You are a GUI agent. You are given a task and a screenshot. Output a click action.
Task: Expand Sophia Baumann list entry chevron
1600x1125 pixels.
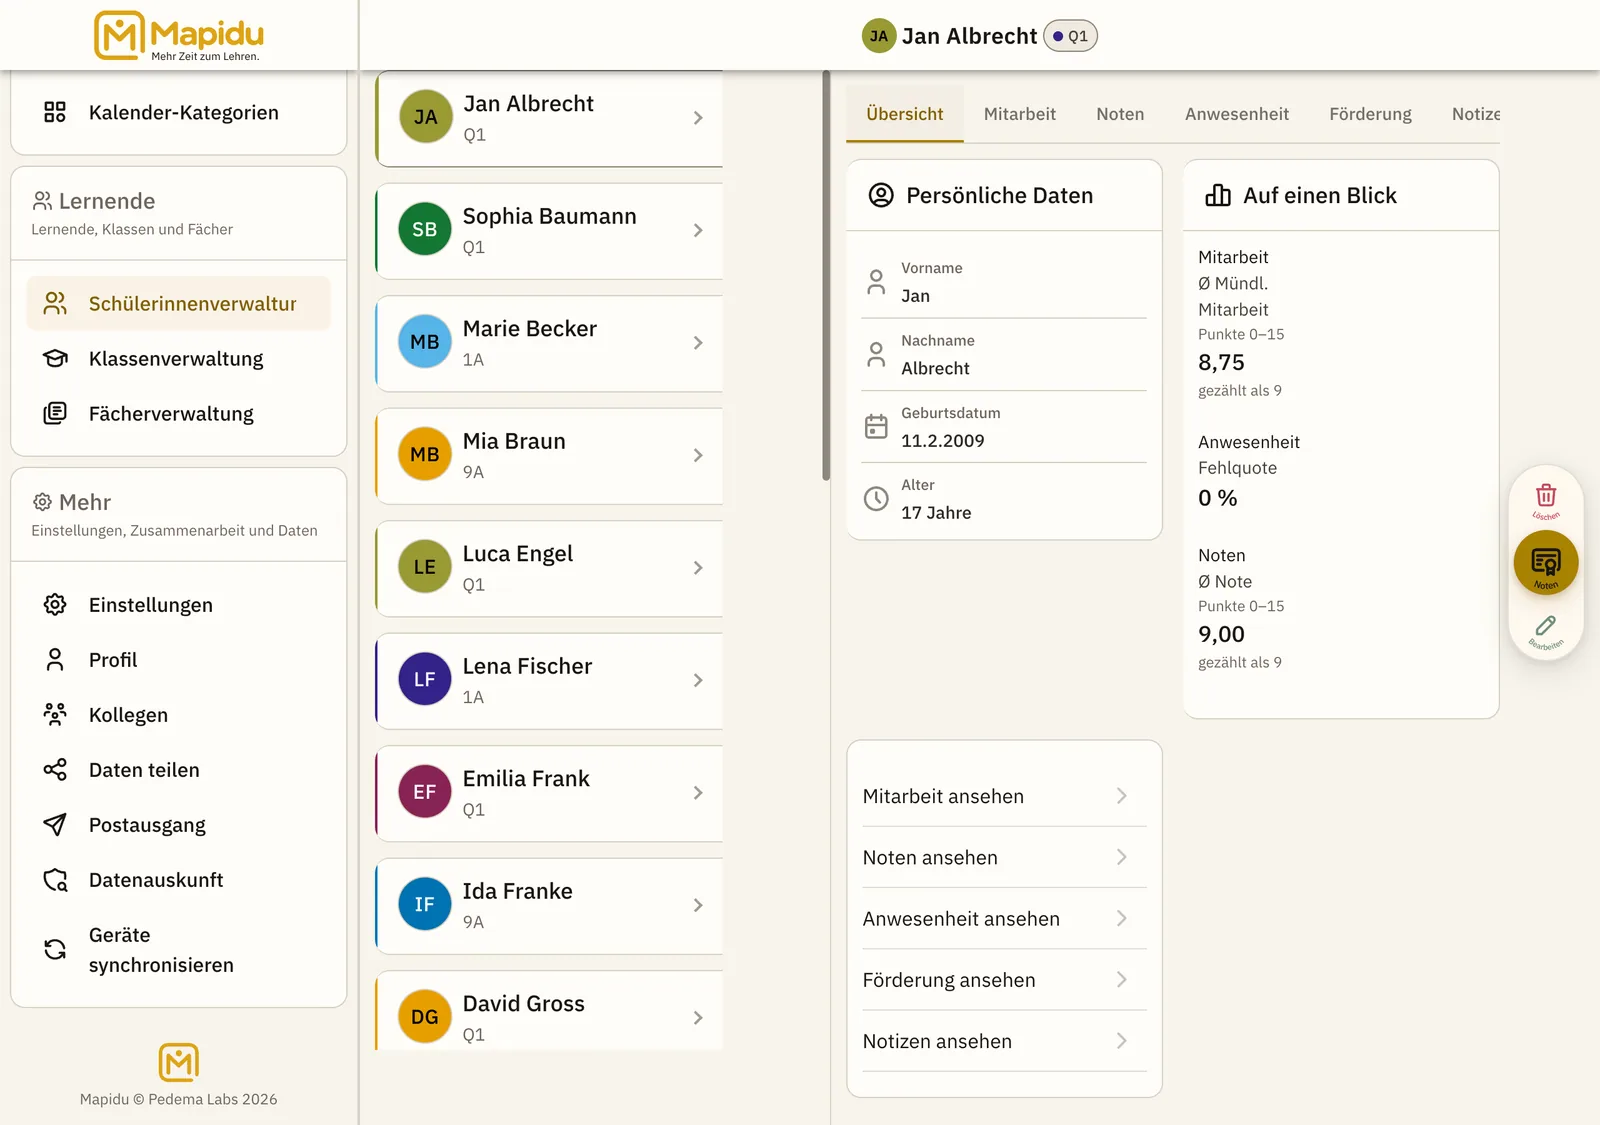698,230
